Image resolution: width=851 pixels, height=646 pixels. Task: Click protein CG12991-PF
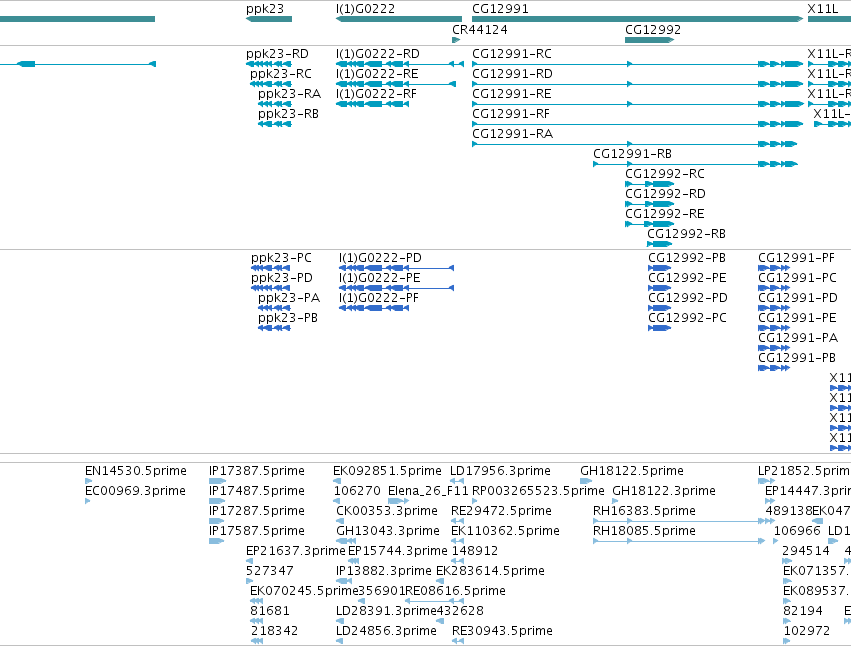(x=774, y=268)
